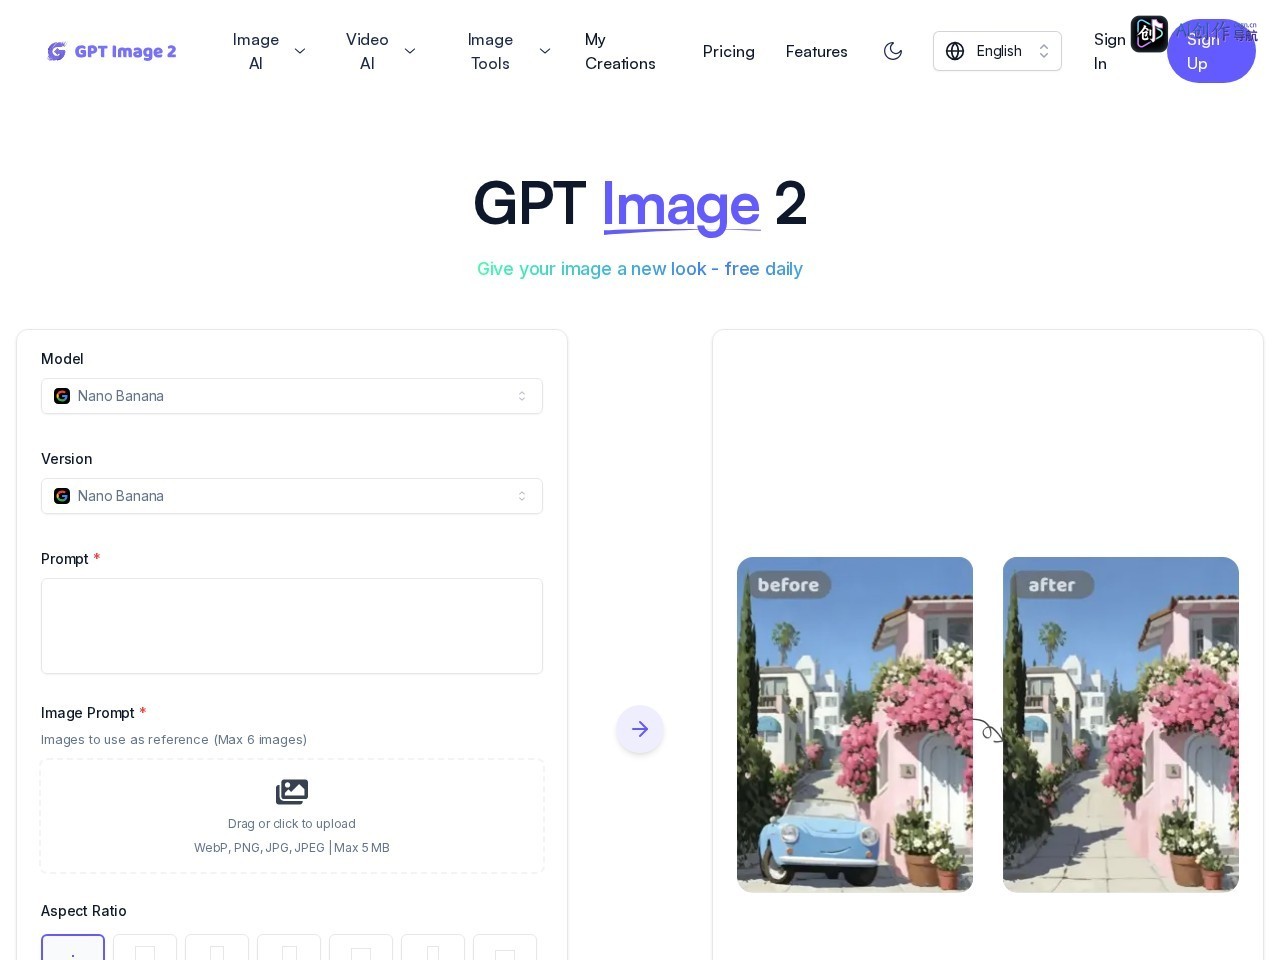1280x960 pixels.
Task: Expand the Video AI menu
Action: coord(380,51)
